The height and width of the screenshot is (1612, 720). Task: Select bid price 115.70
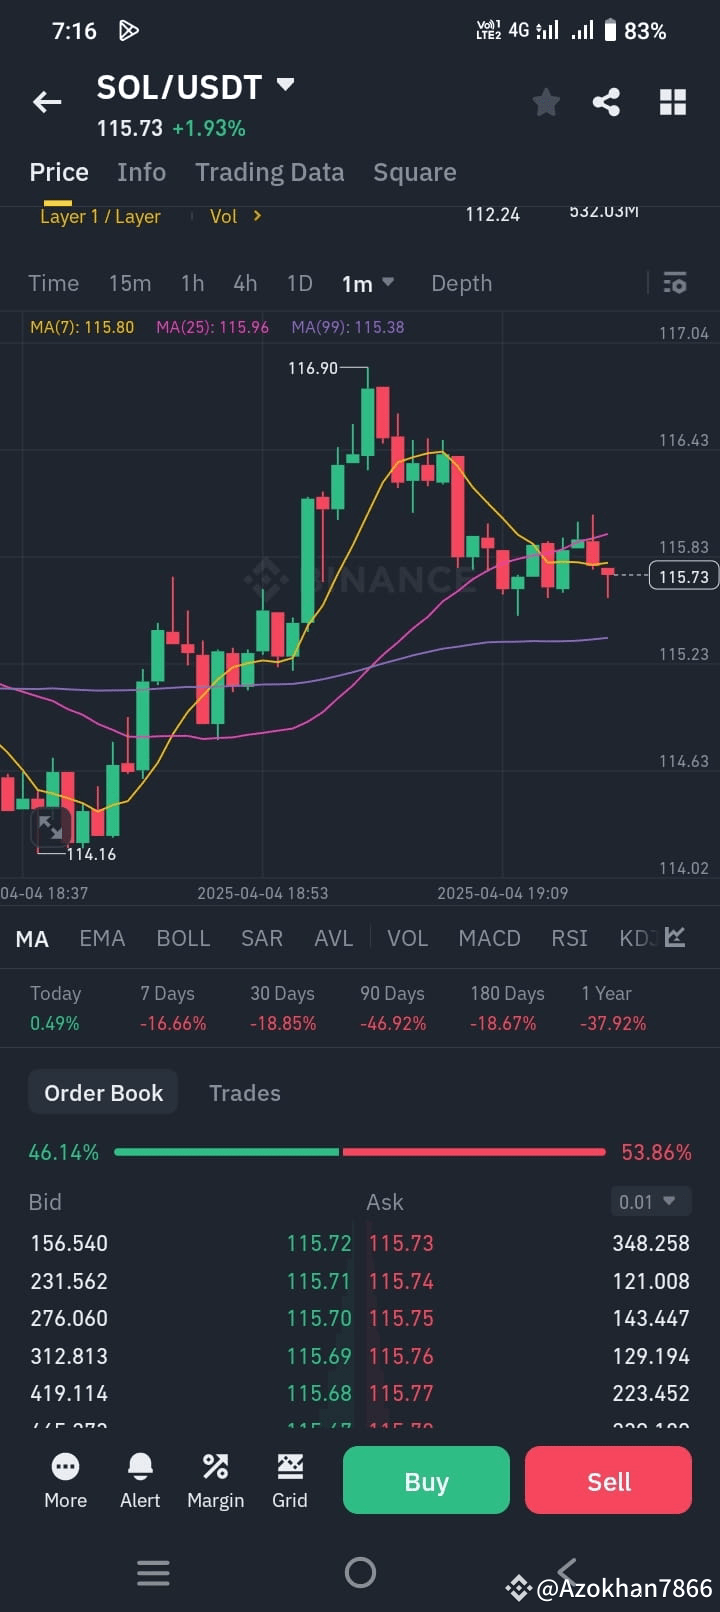click(x=319, y=1318)
